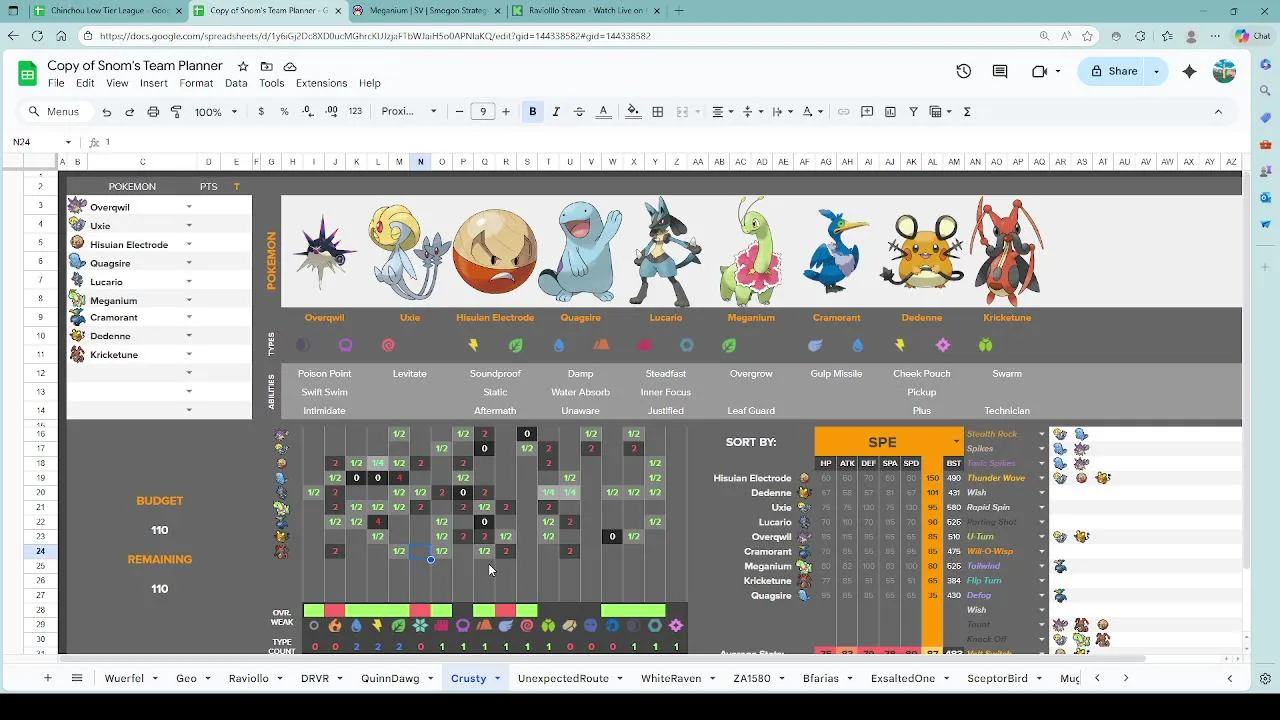The height and width of the screenshot is (720, 1280).
Task: Open the borders tool
Action: [658, 112]
